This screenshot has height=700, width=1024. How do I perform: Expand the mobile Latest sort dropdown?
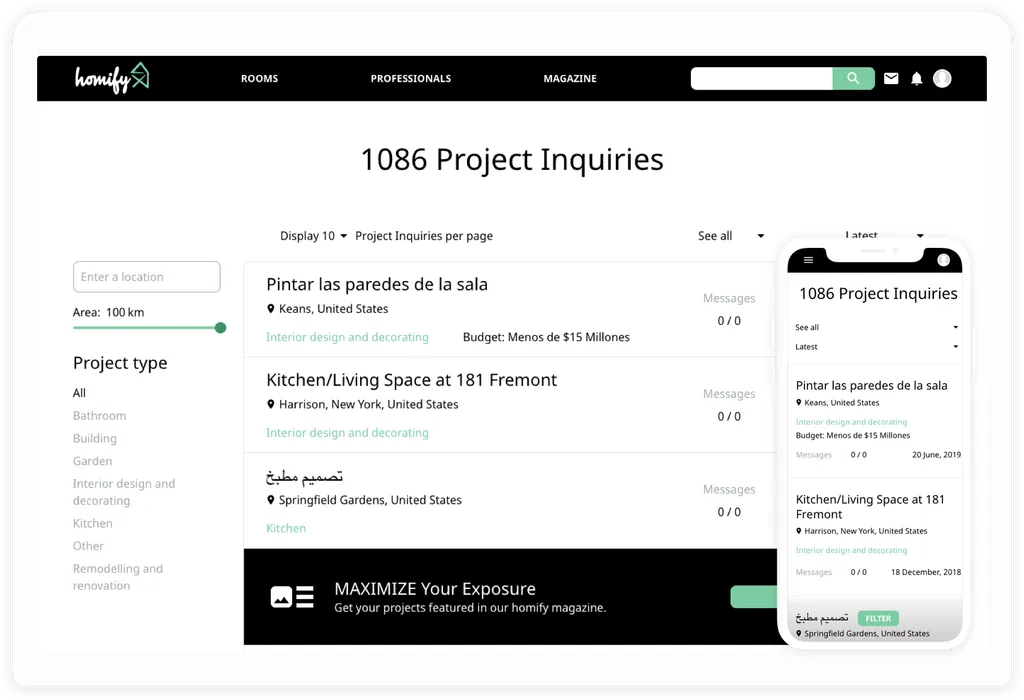pos(876,347)
